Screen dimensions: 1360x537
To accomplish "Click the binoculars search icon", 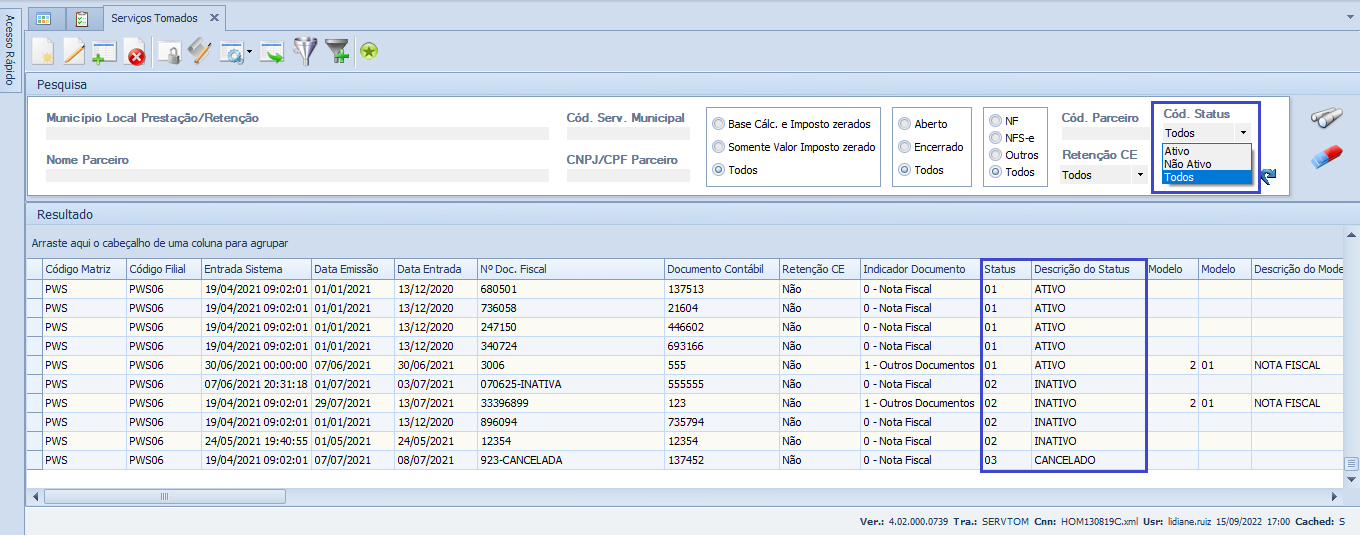I will point(1326,119).
